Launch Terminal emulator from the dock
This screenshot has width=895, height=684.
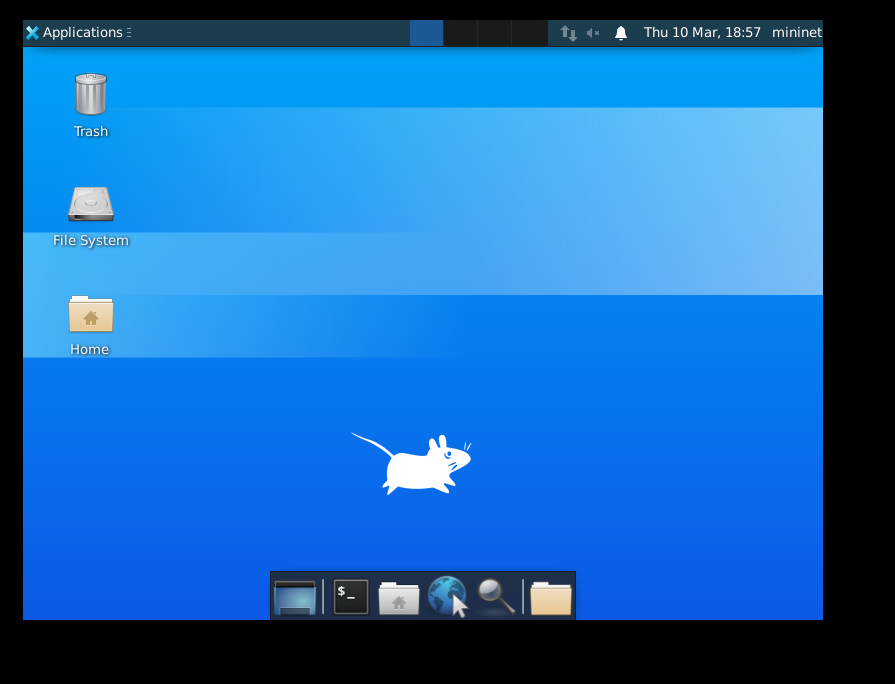pyautogui.click(x=350, y=597)
